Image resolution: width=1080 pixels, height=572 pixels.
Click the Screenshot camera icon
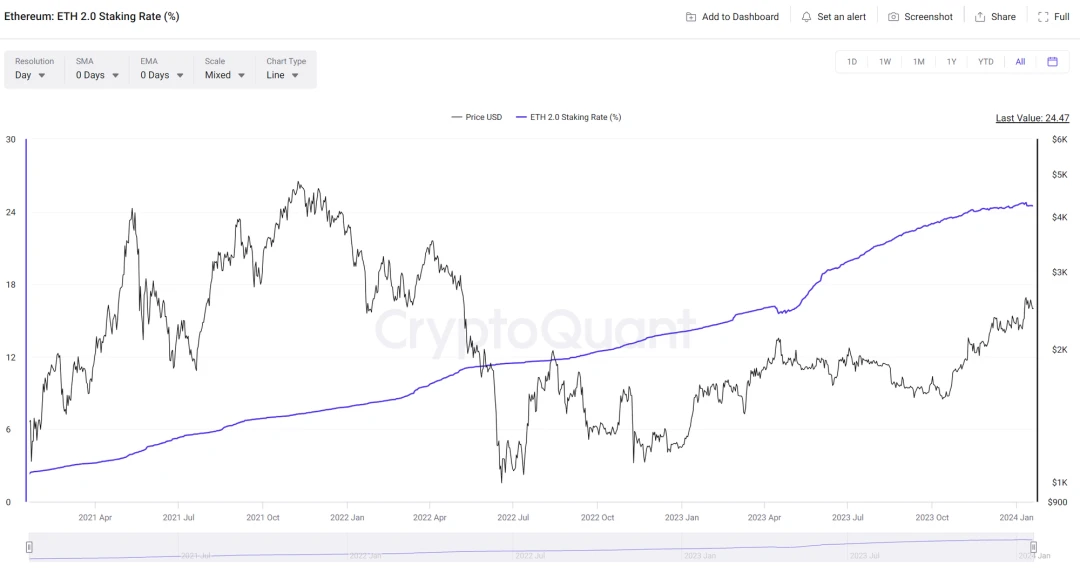[x=893, y=17]
